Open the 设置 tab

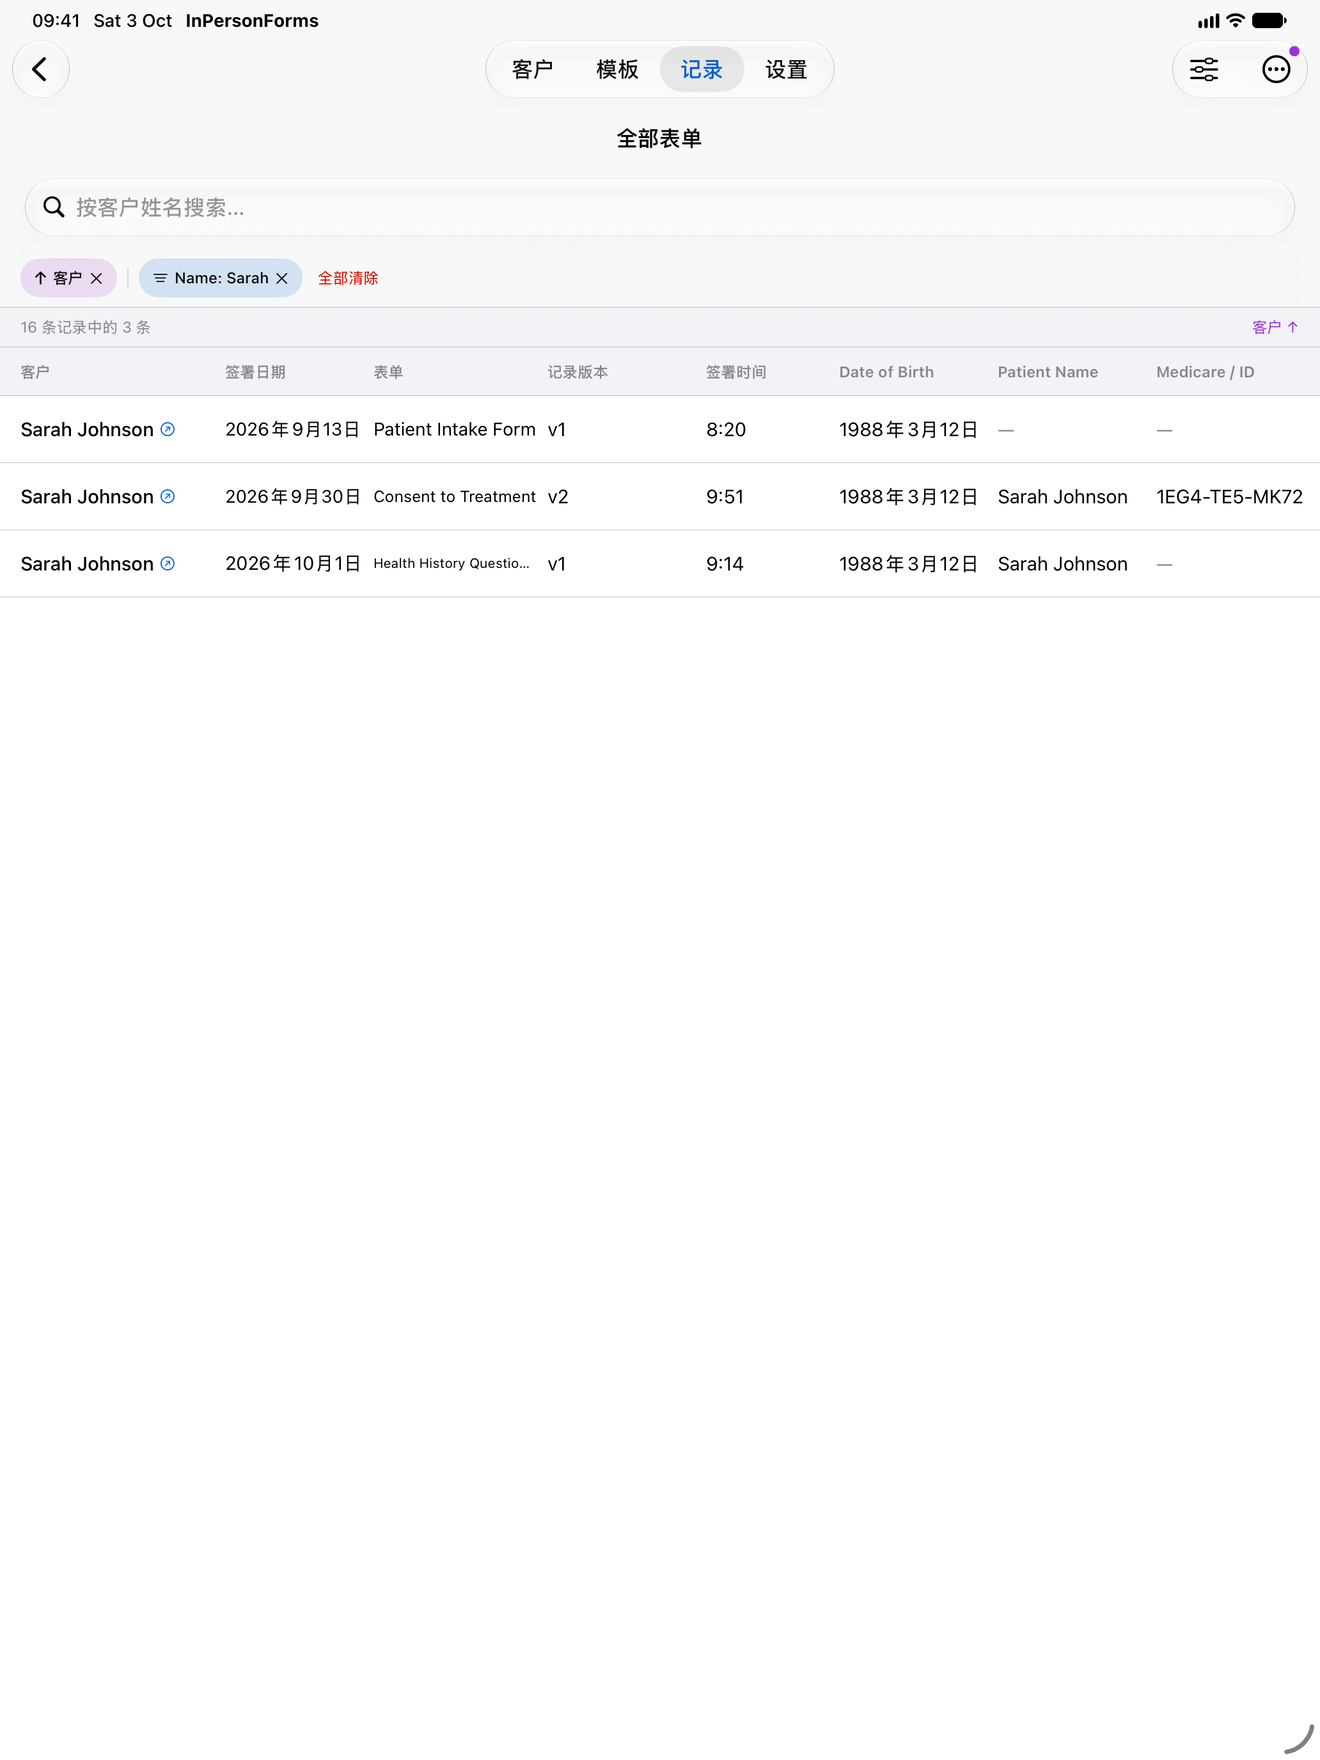[x=786, y=69]
